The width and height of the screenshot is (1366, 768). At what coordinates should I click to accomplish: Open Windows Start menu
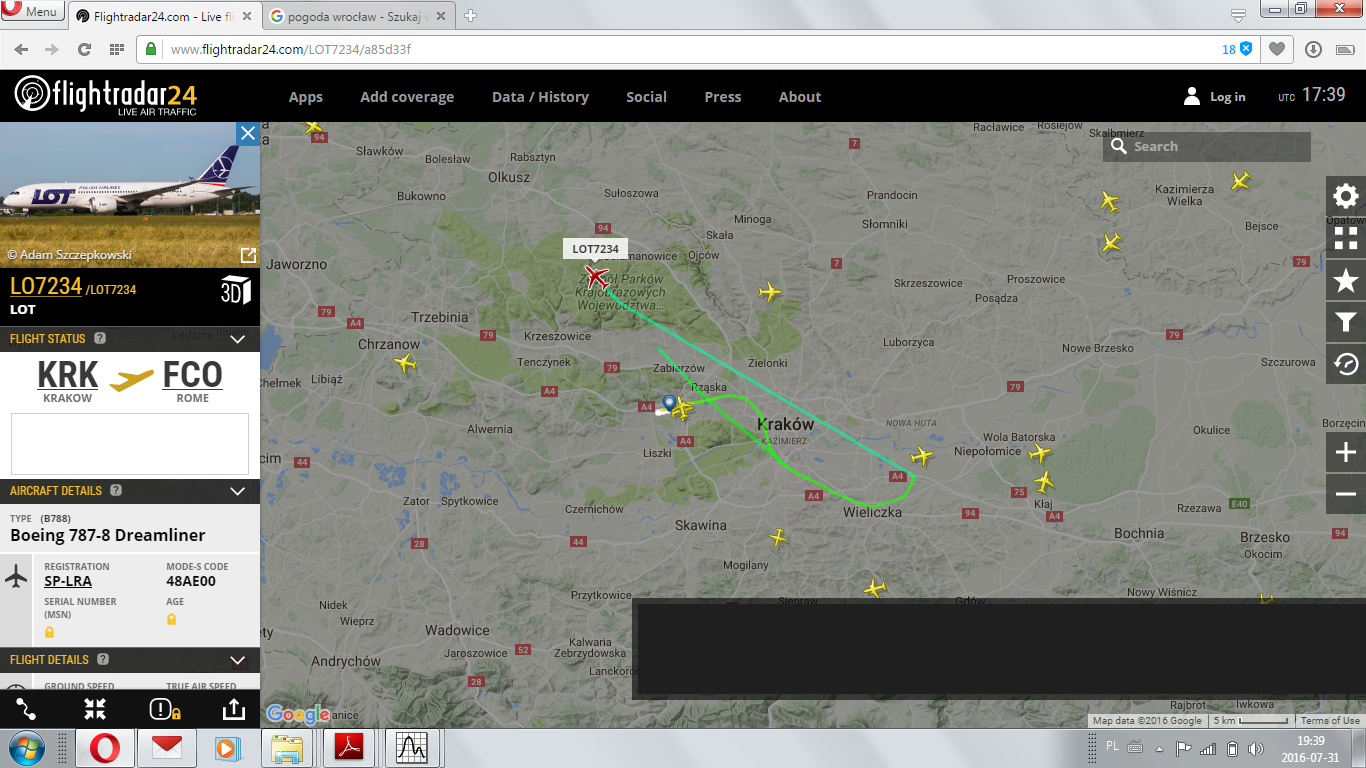(24, 748)
